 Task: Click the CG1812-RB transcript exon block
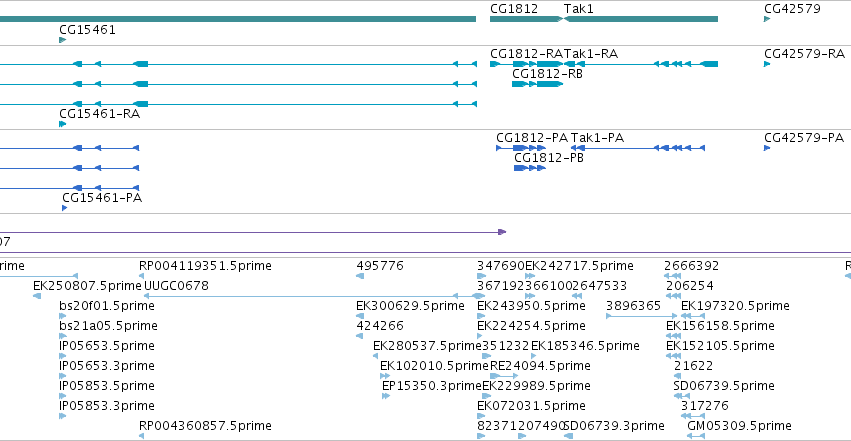537,84
